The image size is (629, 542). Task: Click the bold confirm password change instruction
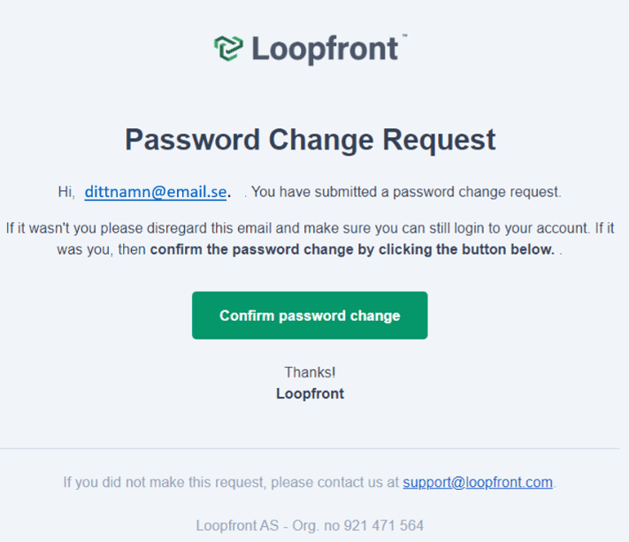pos(352,250)
